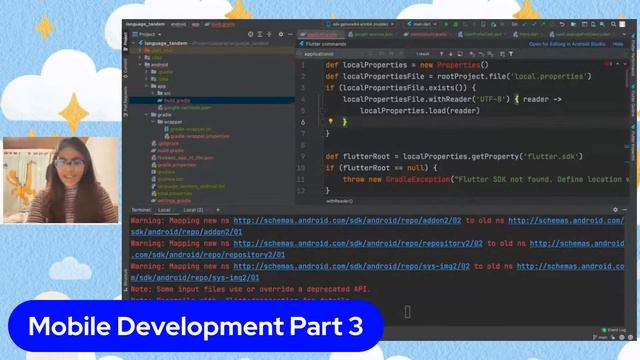Viewport: 640px width, 360px height.
Task: Click the search filter funnel icon
Action: pos(511,54)
